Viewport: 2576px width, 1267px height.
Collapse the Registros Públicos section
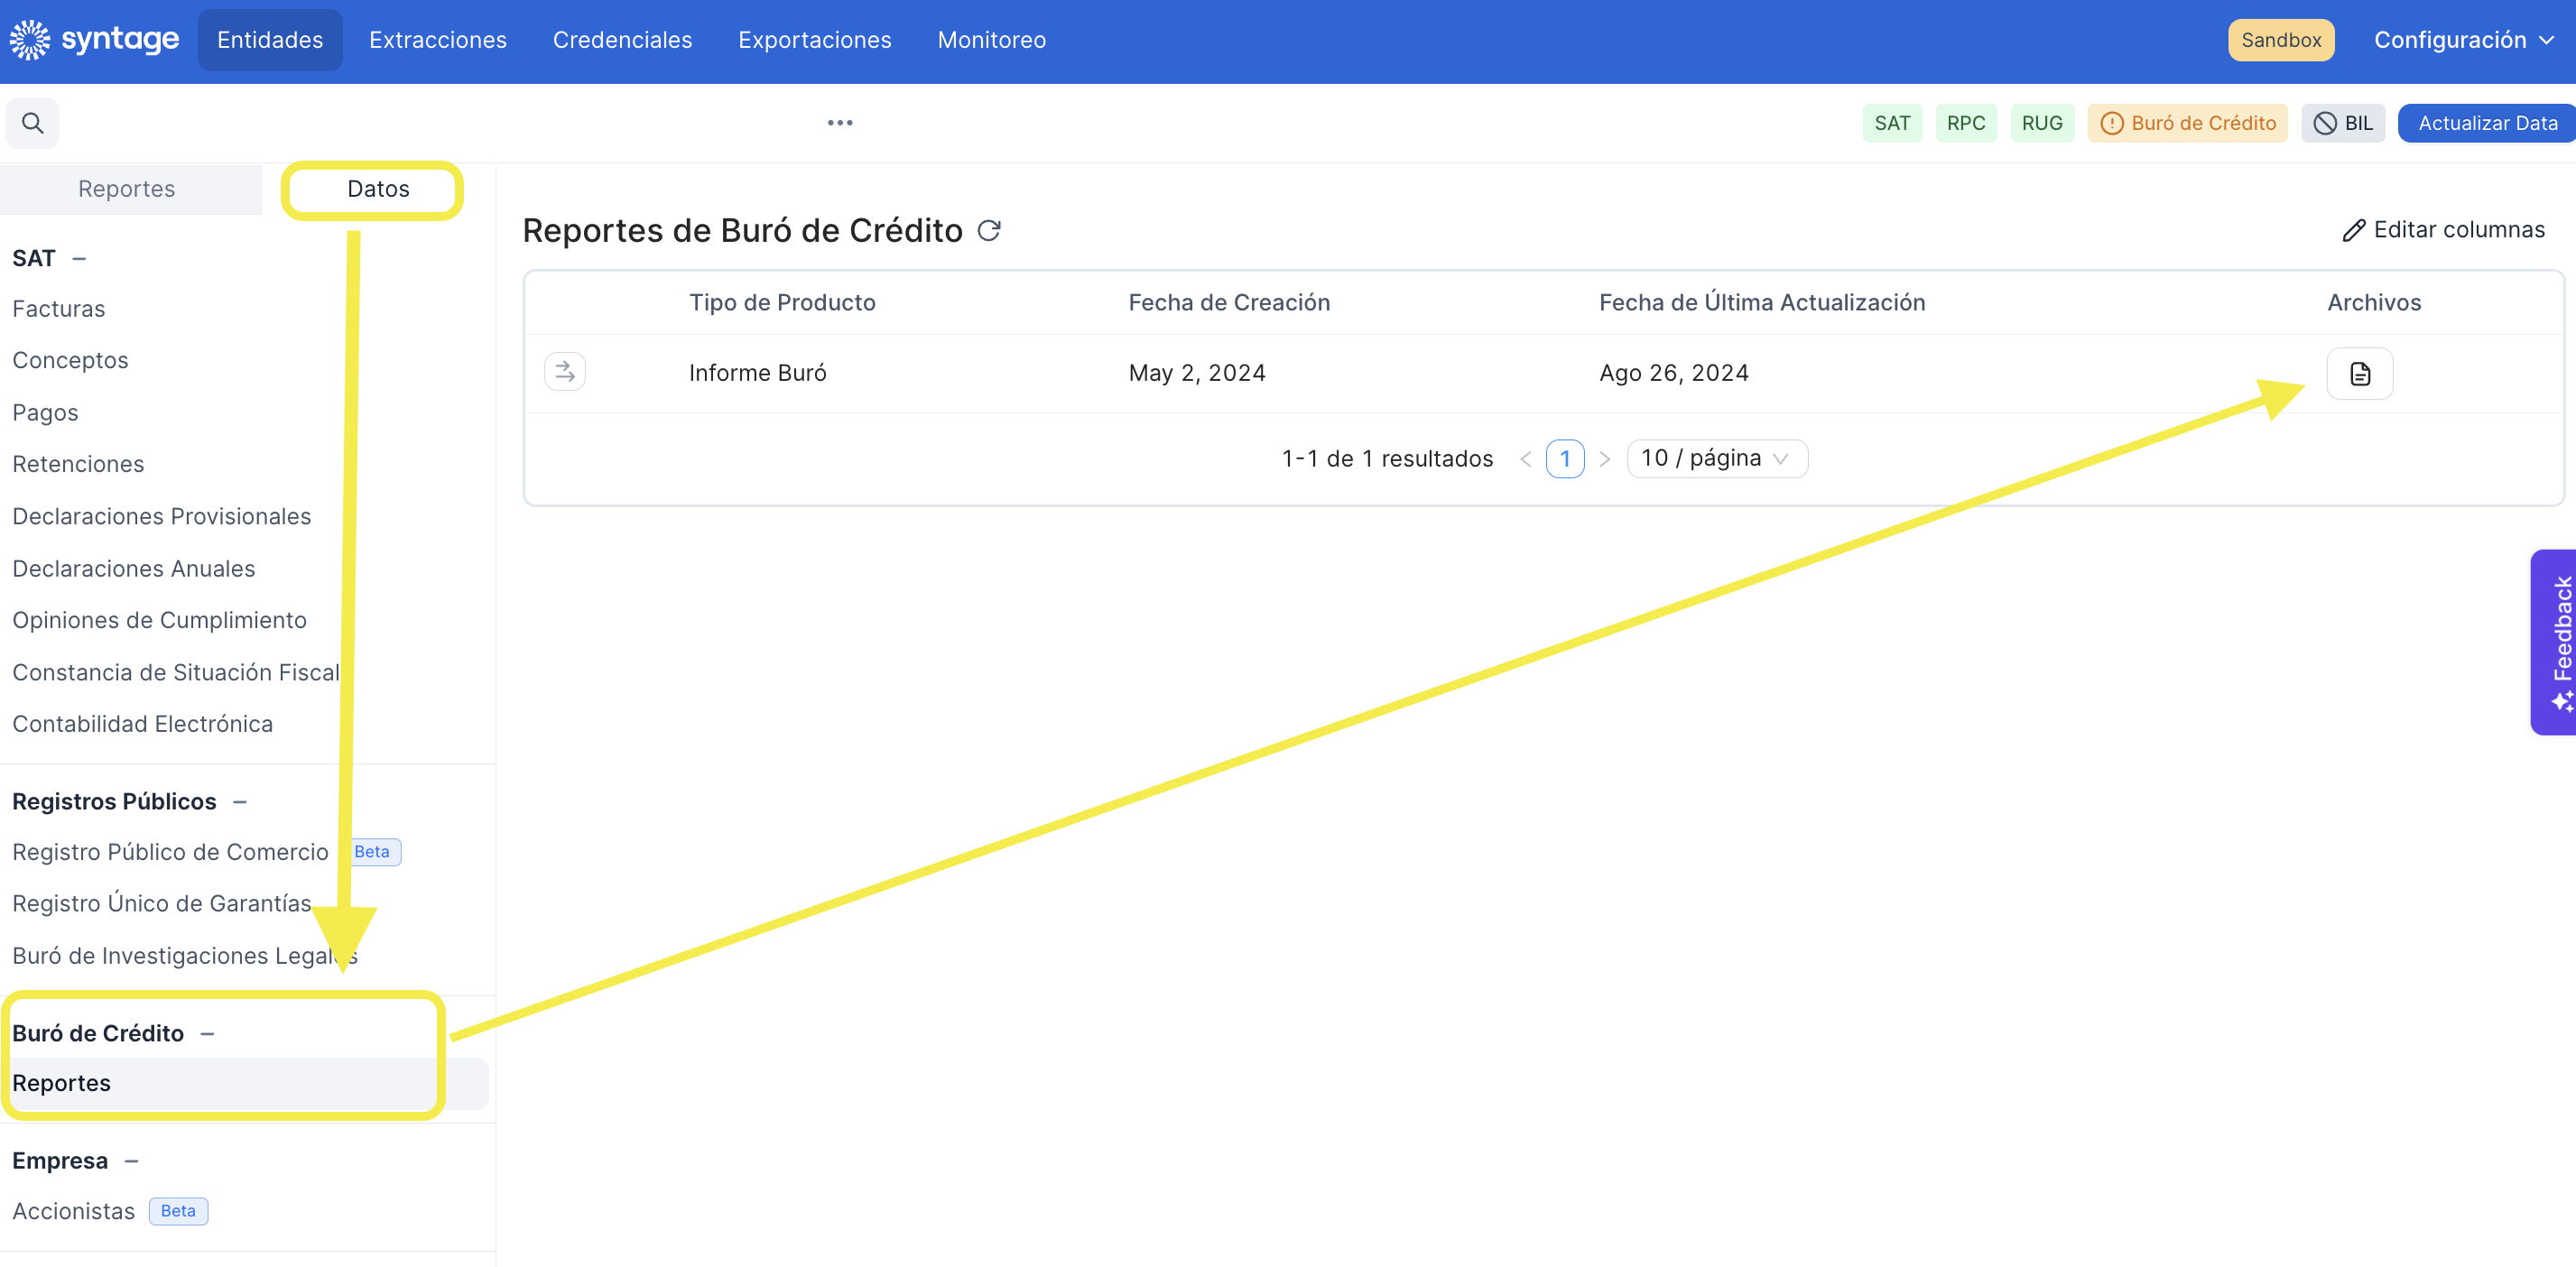240,802
